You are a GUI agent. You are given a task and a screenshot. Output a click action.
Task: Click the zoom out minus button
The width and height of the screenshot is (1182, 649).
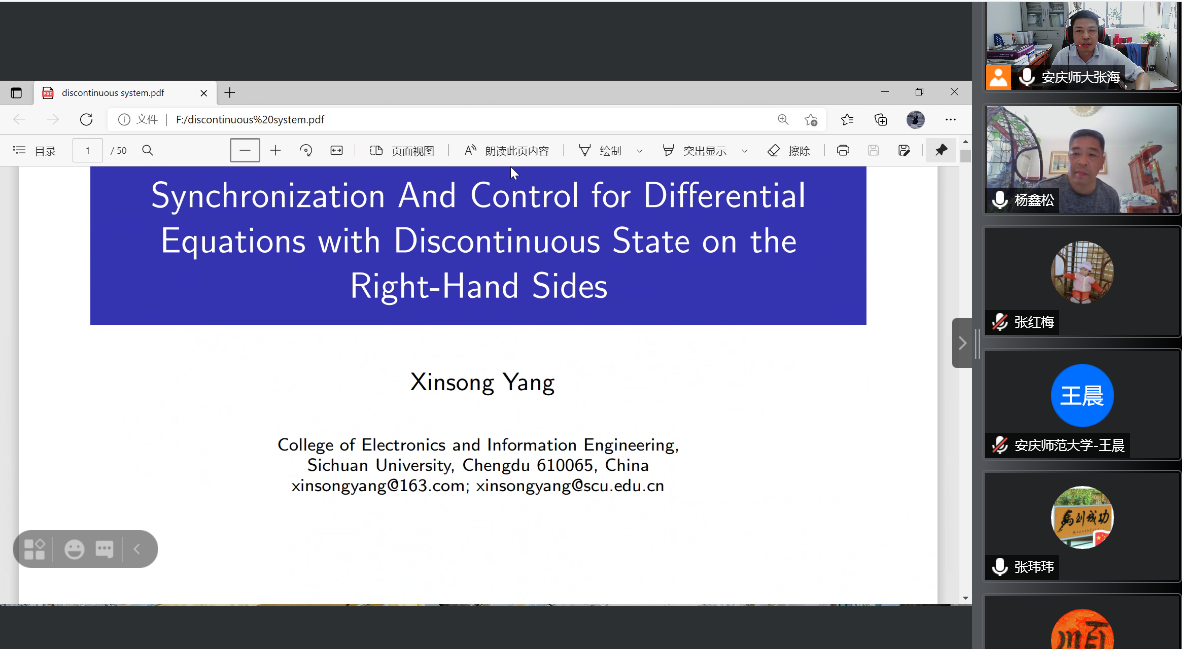coord(245,151)
